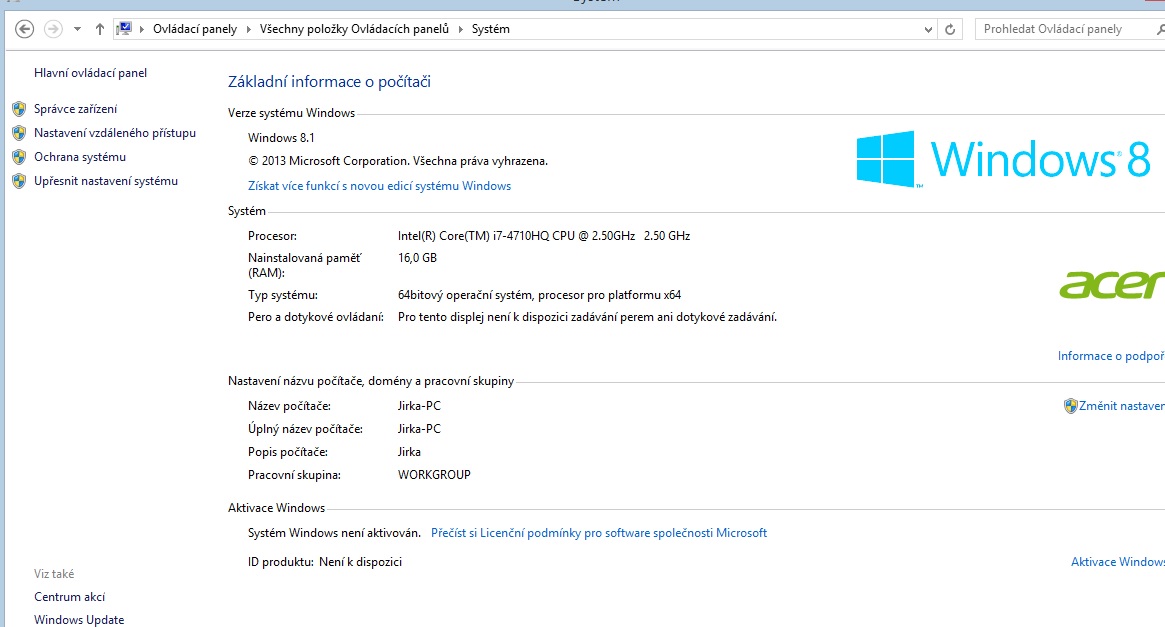The height and width of the screenshot is (627, 1165).
Task: Click the Popis počítače value Jirka
Action: tap(409, 452)
